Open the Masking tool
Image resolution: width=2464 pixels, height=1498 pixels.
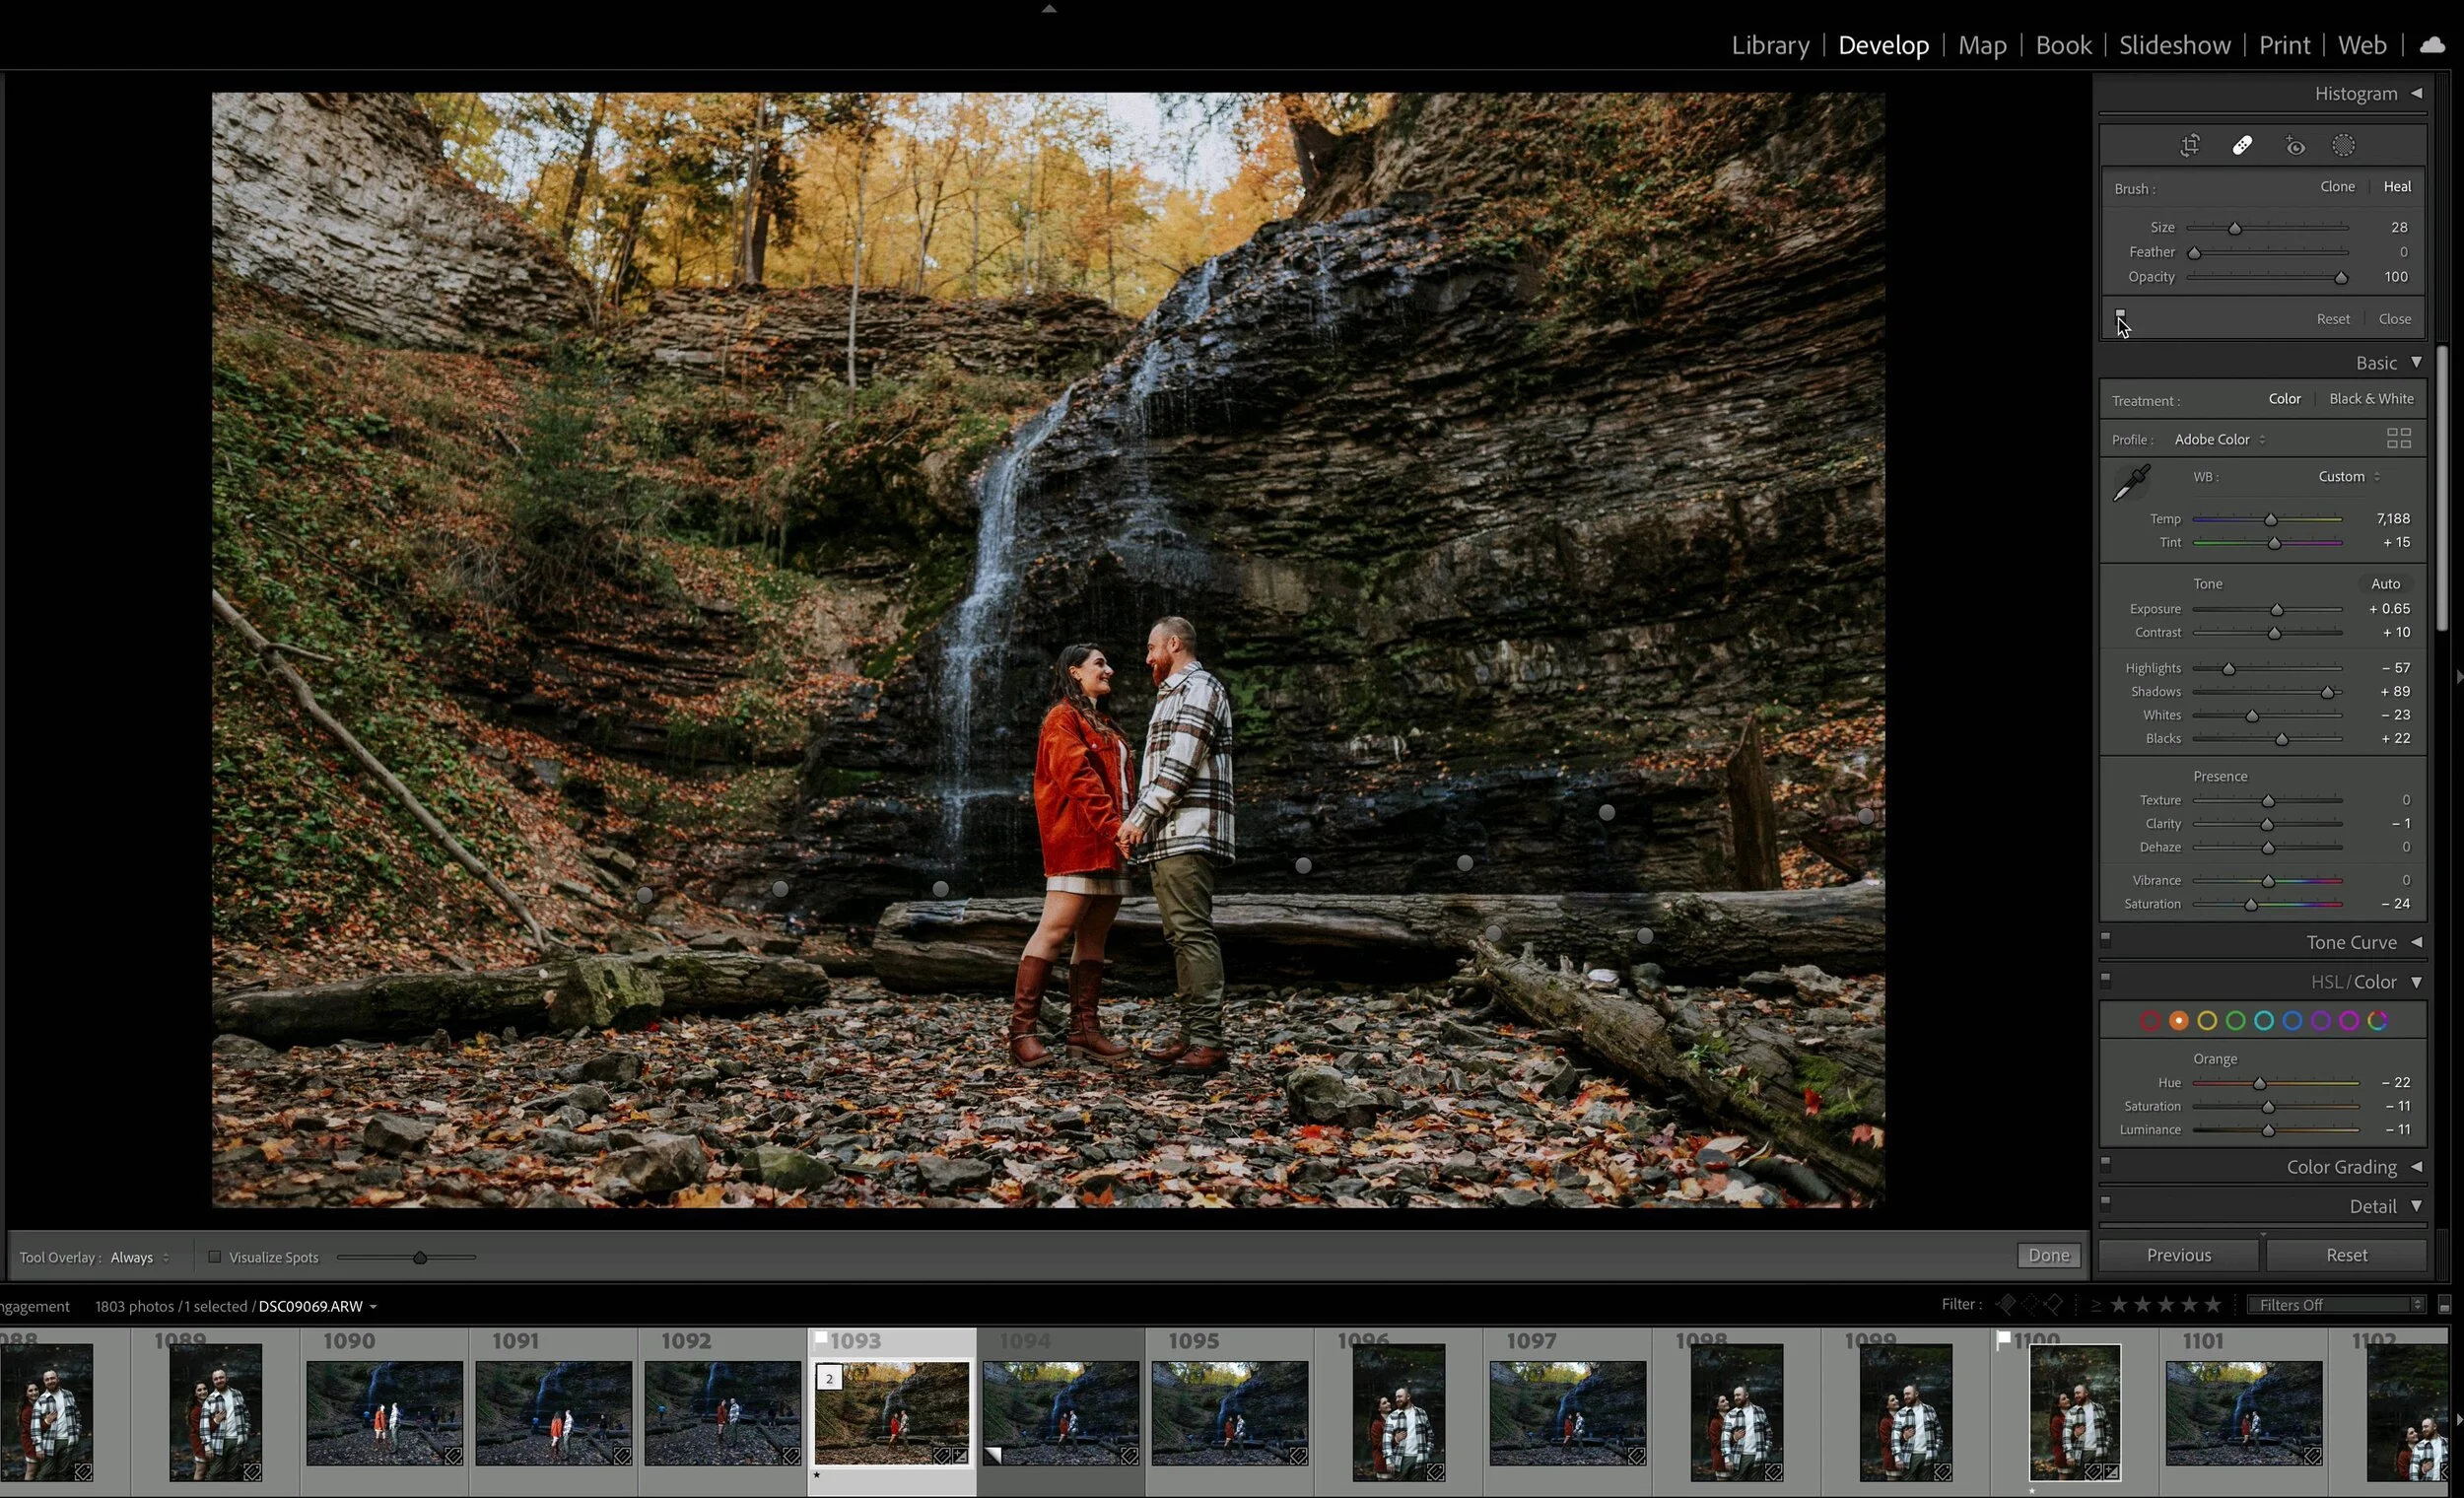(x=2343, y=146)
